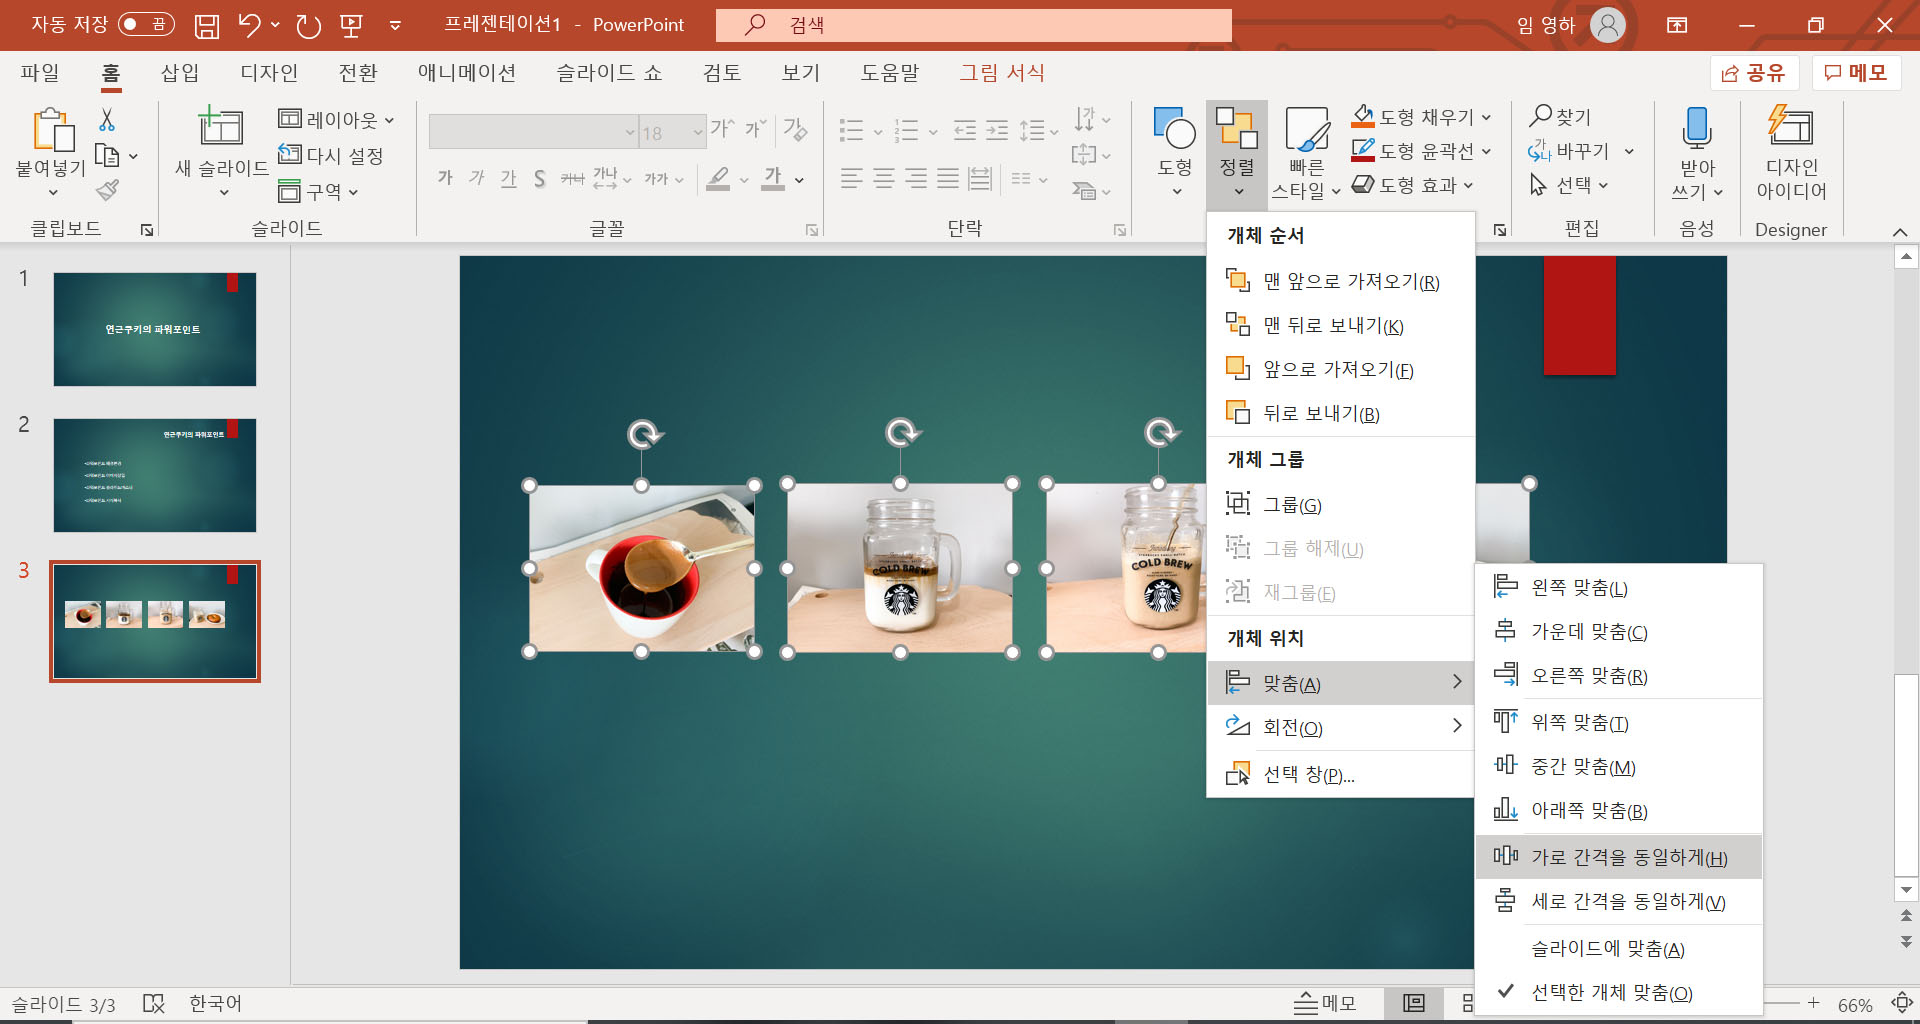Toggle Notes (메모) pane in status bar

pyautogui.click(x=1324, y=1003)
